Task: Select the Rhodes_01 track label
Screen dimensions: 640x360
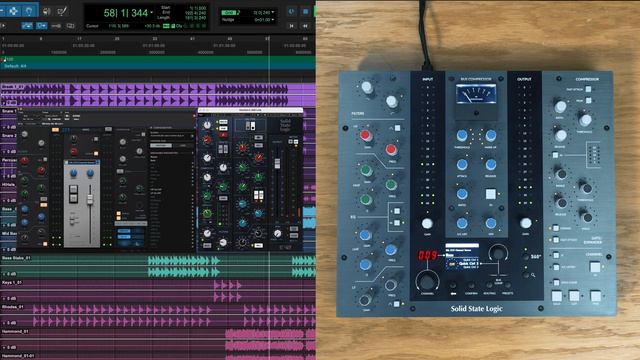Action: click(x=13, y=307)
